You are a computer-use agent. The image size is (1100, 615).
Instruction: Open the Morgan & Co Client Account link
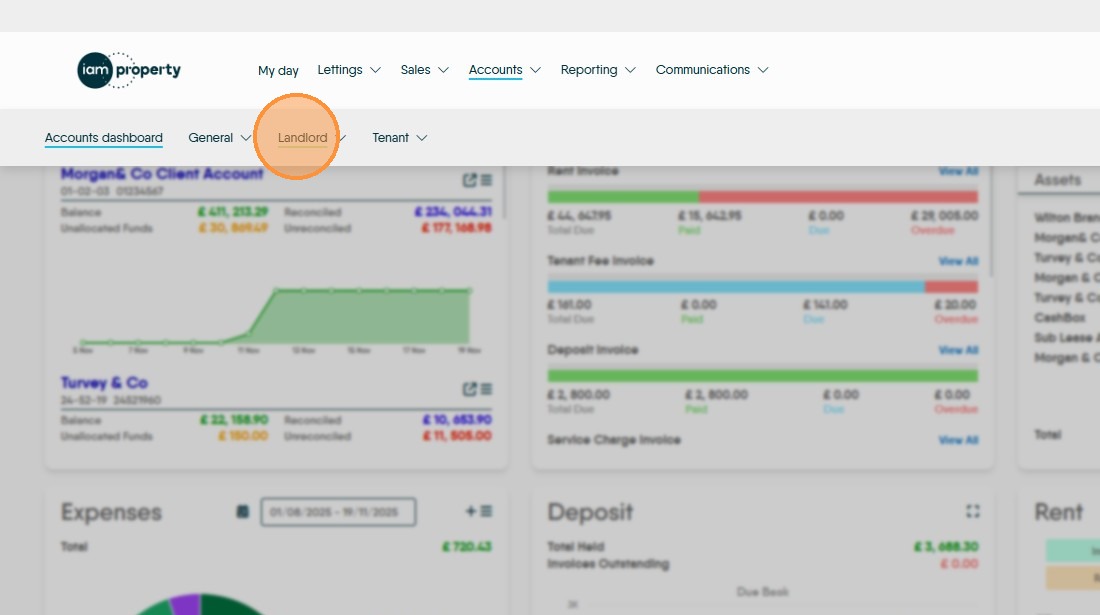[x=162, y=173]
